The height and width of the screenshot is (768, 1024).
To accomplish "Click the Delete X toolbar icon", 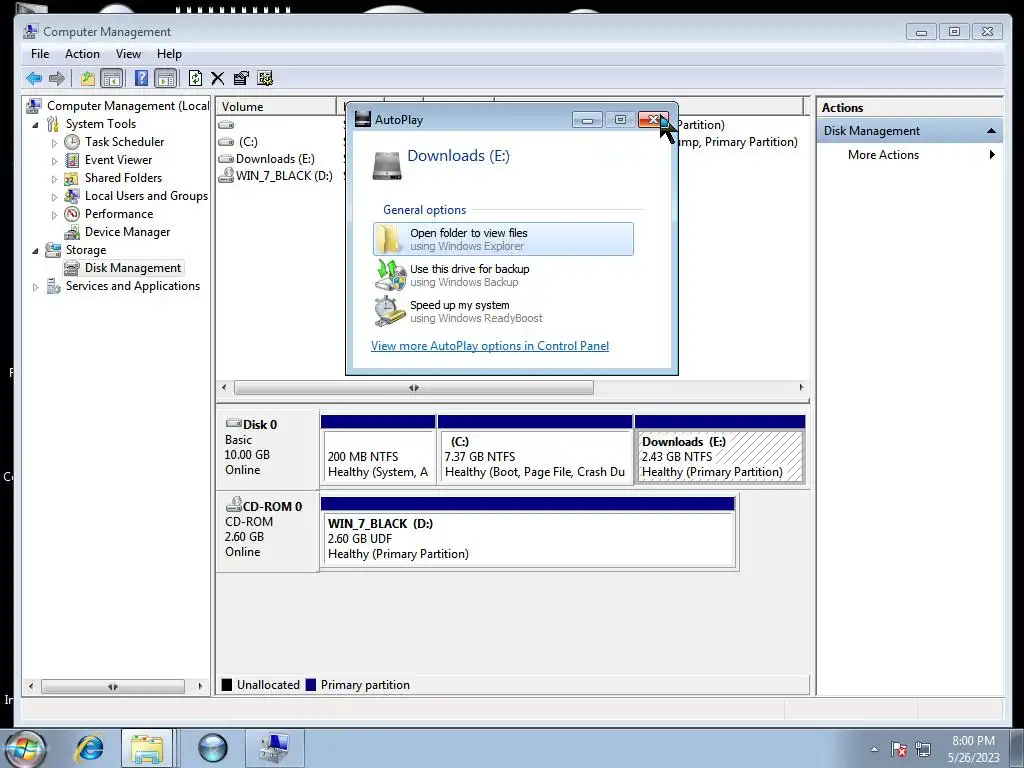I will tap(217, 78).
